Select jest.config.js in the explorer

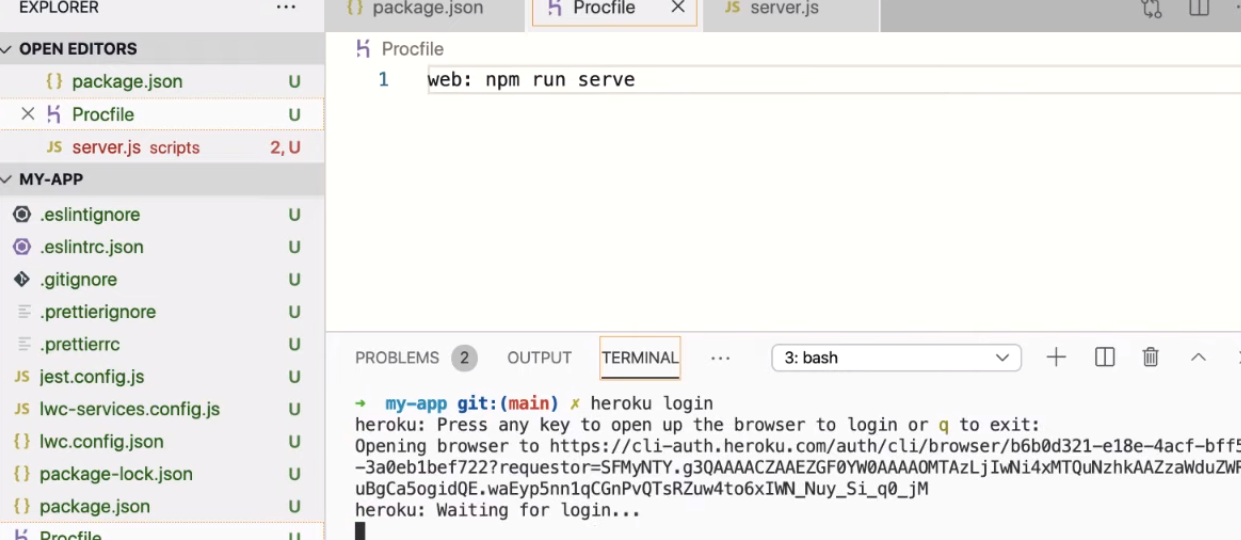pos(91,377)
